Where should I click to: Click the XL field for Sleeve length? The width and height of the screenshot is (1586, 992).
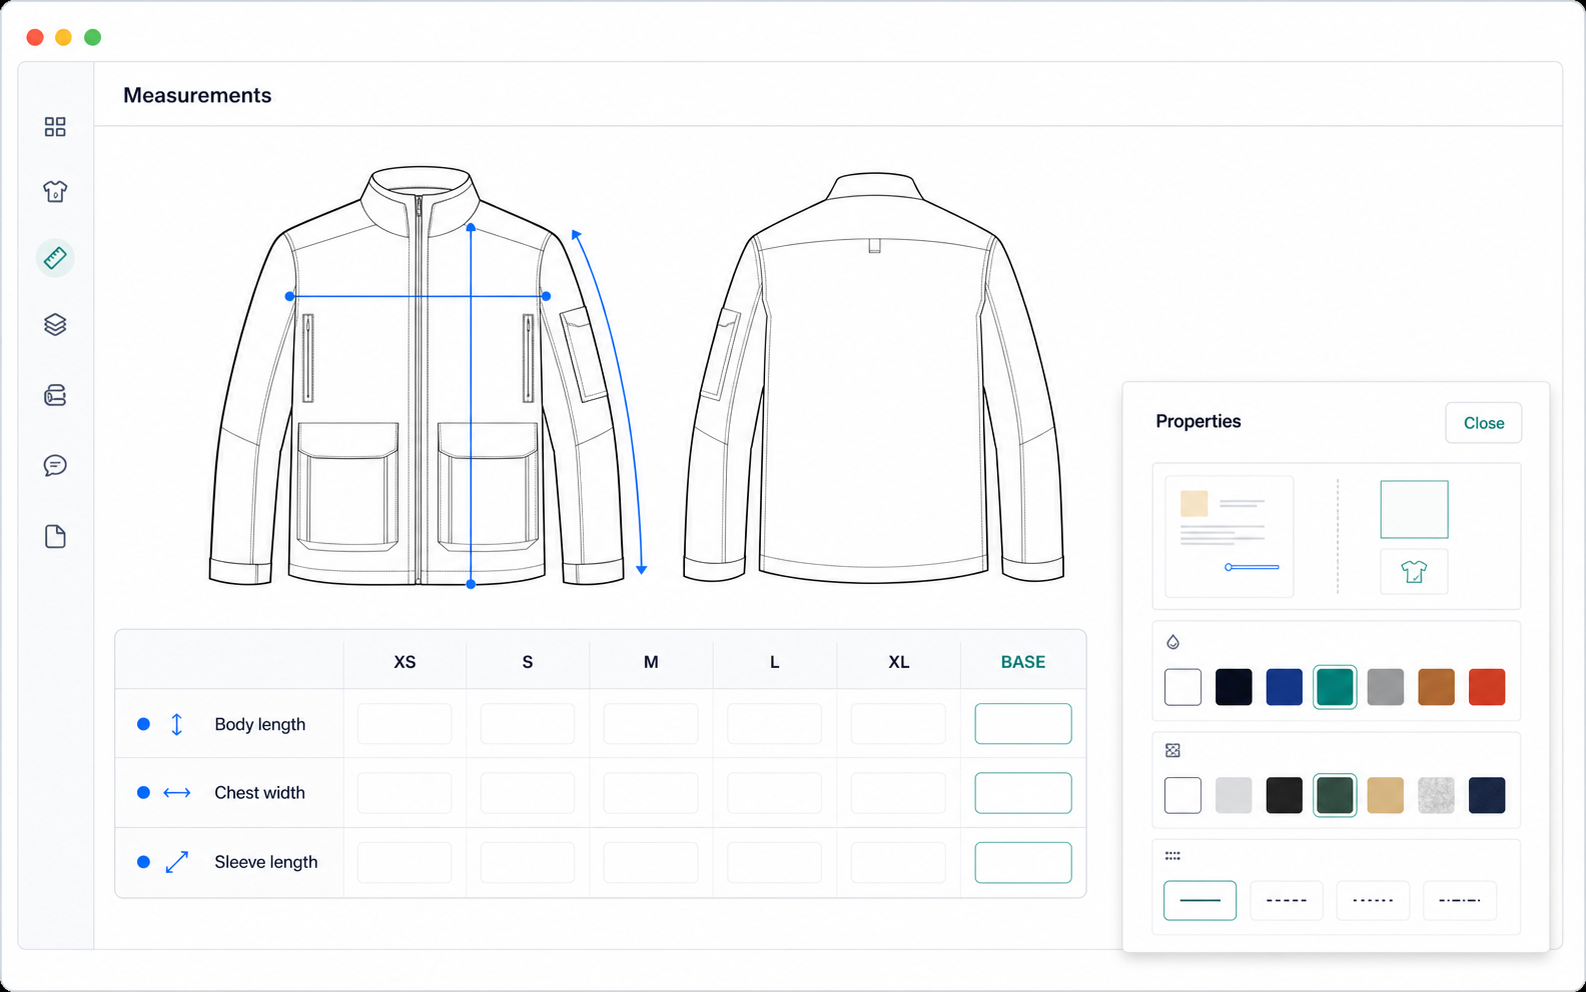[x=898, y=862]
